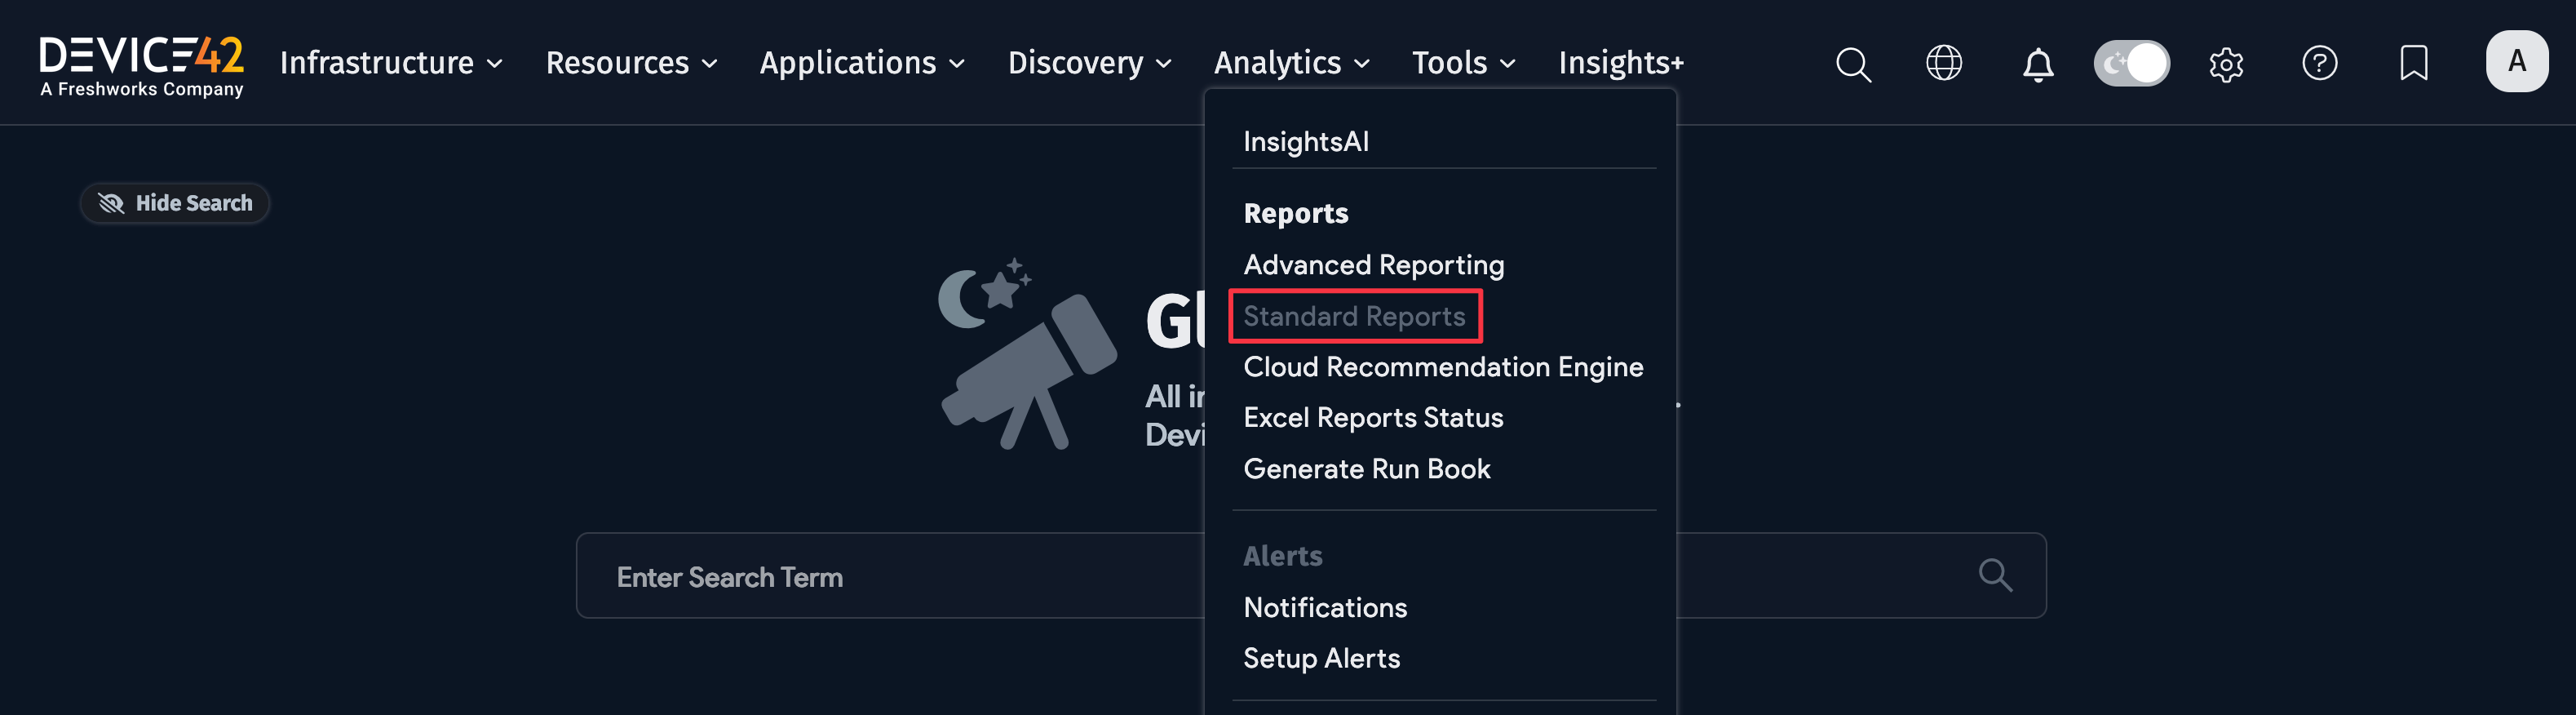Expand the Discovery dropdown

click(1089, 63)
